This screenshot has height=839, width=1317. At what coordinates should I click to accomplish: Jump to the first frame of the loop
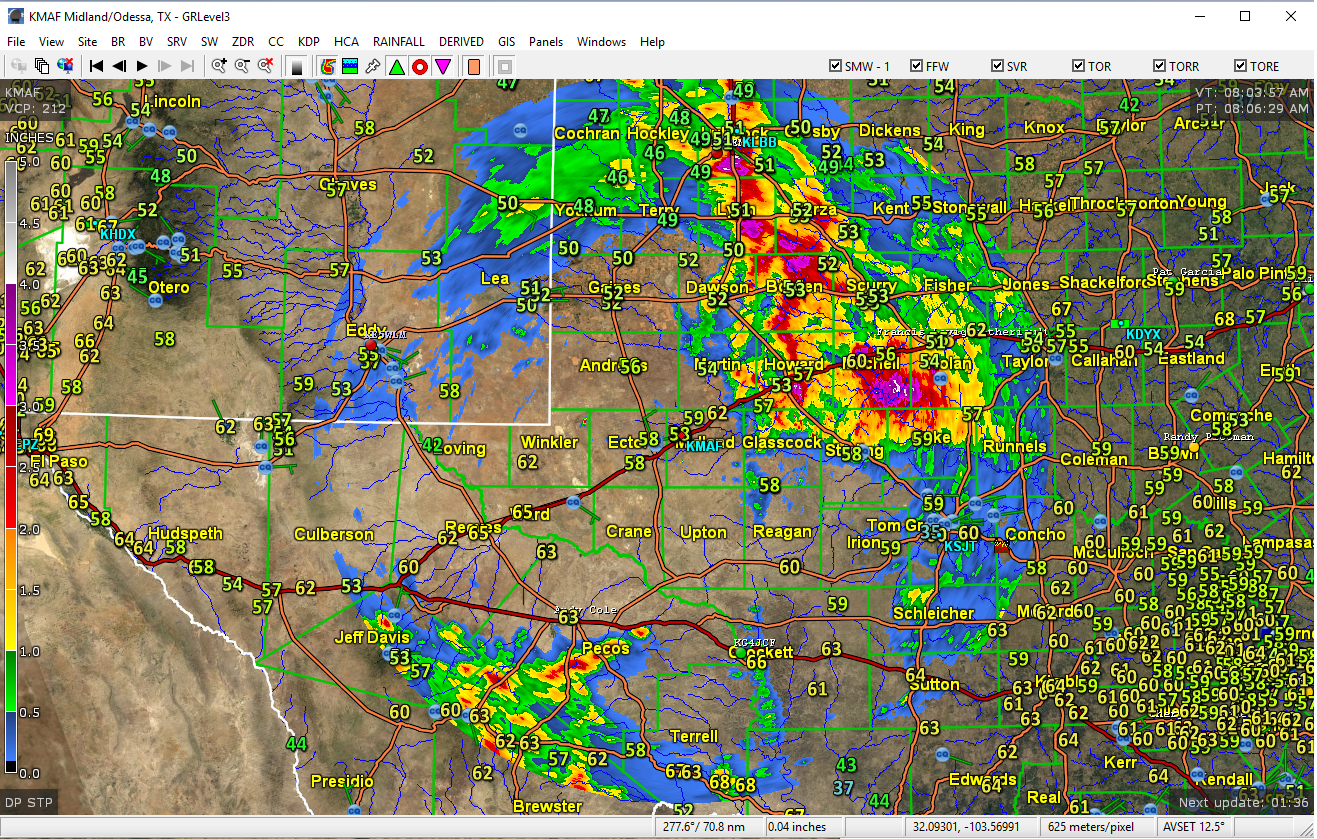point(96,66)
